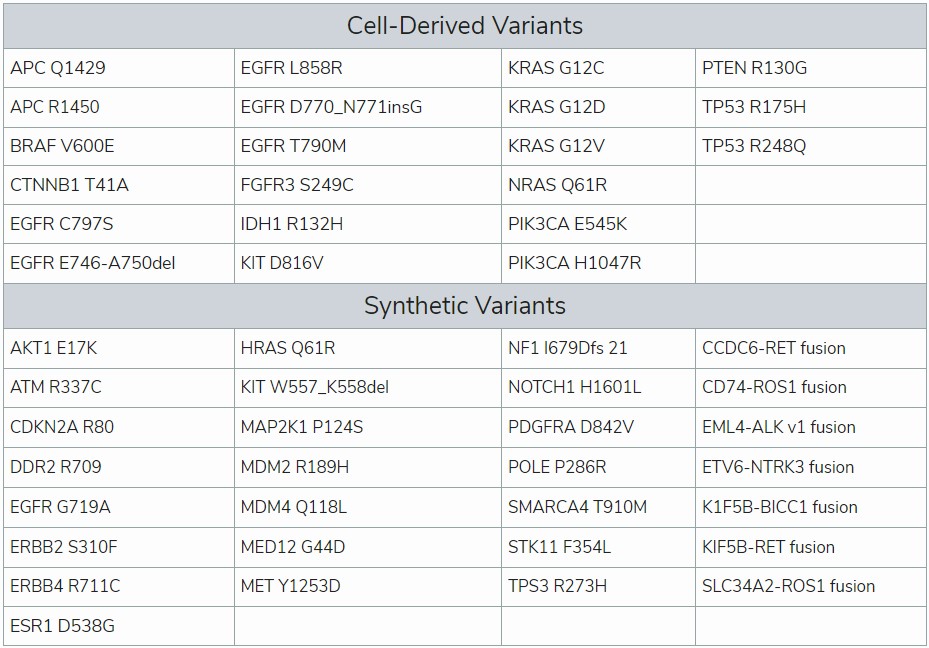The image size is (929, 648).
Task: Click the ESR1 D538G cell
Action: (x=118, y=626)
